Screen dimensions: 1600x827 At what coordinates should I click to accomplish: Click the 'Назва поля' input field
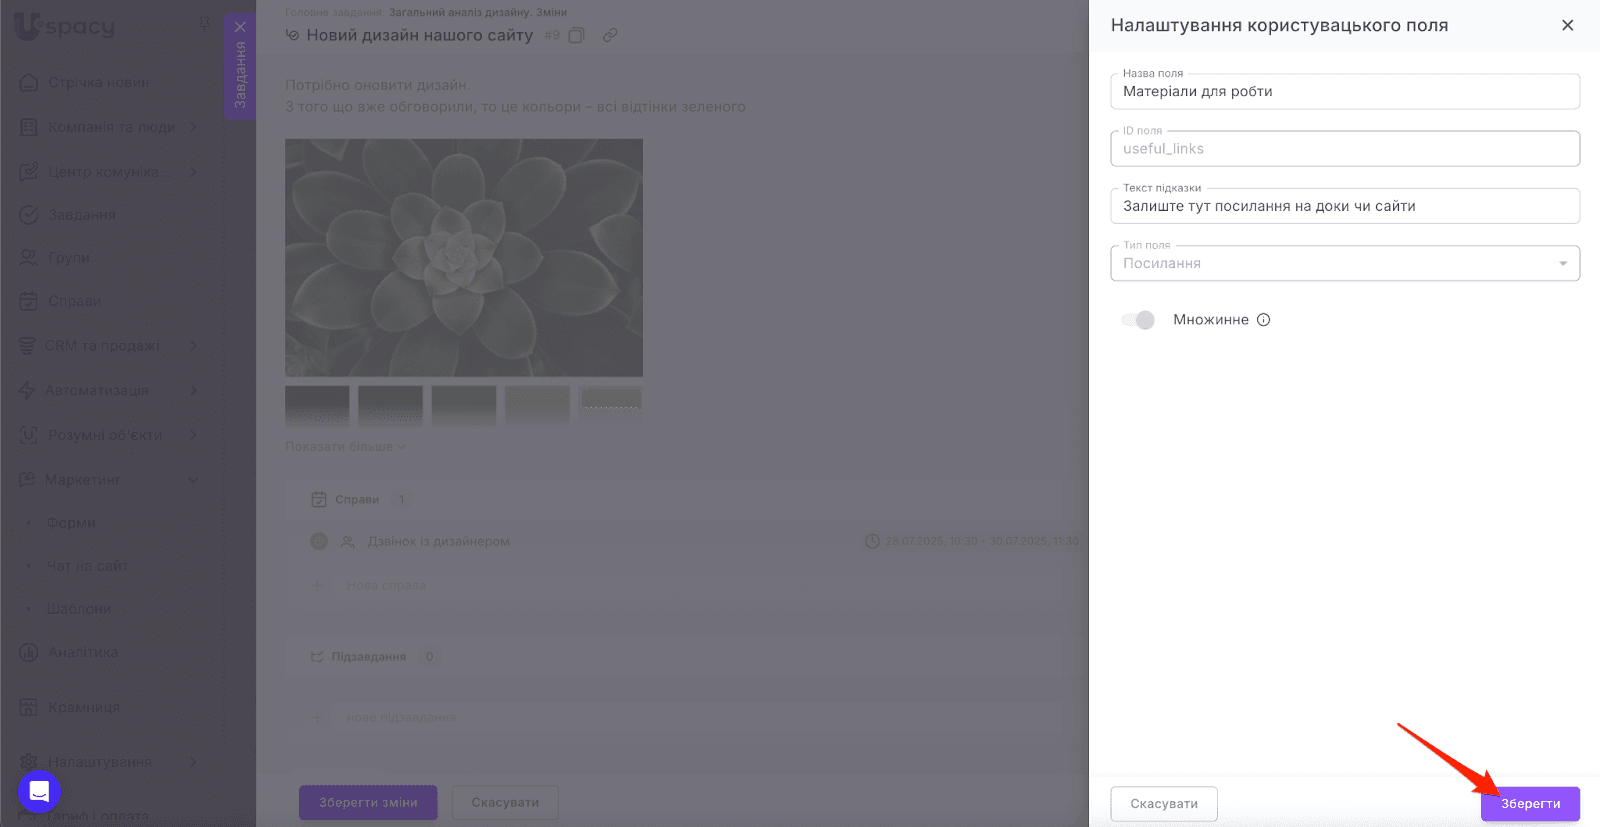point(1345,91)
